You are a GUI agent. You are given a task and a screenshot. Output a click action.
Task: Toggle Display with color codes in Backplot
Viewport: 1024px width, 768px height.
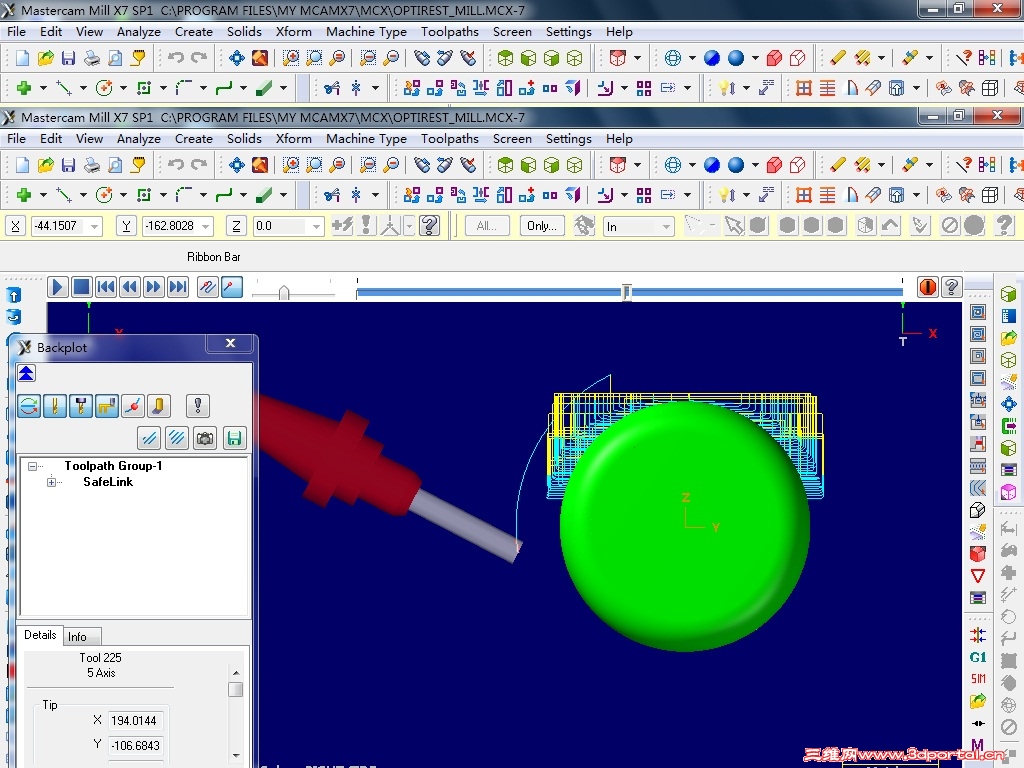(29, 406)
